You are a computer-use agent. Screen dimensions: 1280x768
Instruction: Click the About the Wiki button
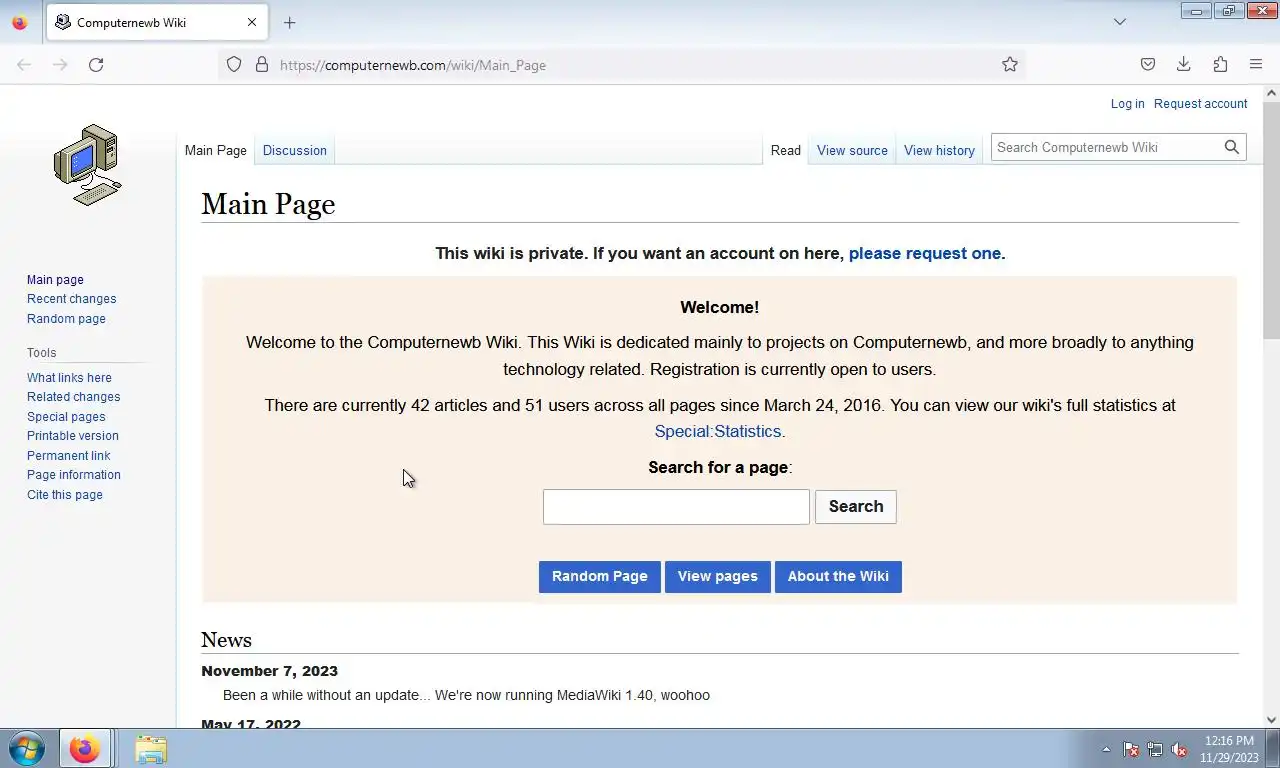[838, 576]
